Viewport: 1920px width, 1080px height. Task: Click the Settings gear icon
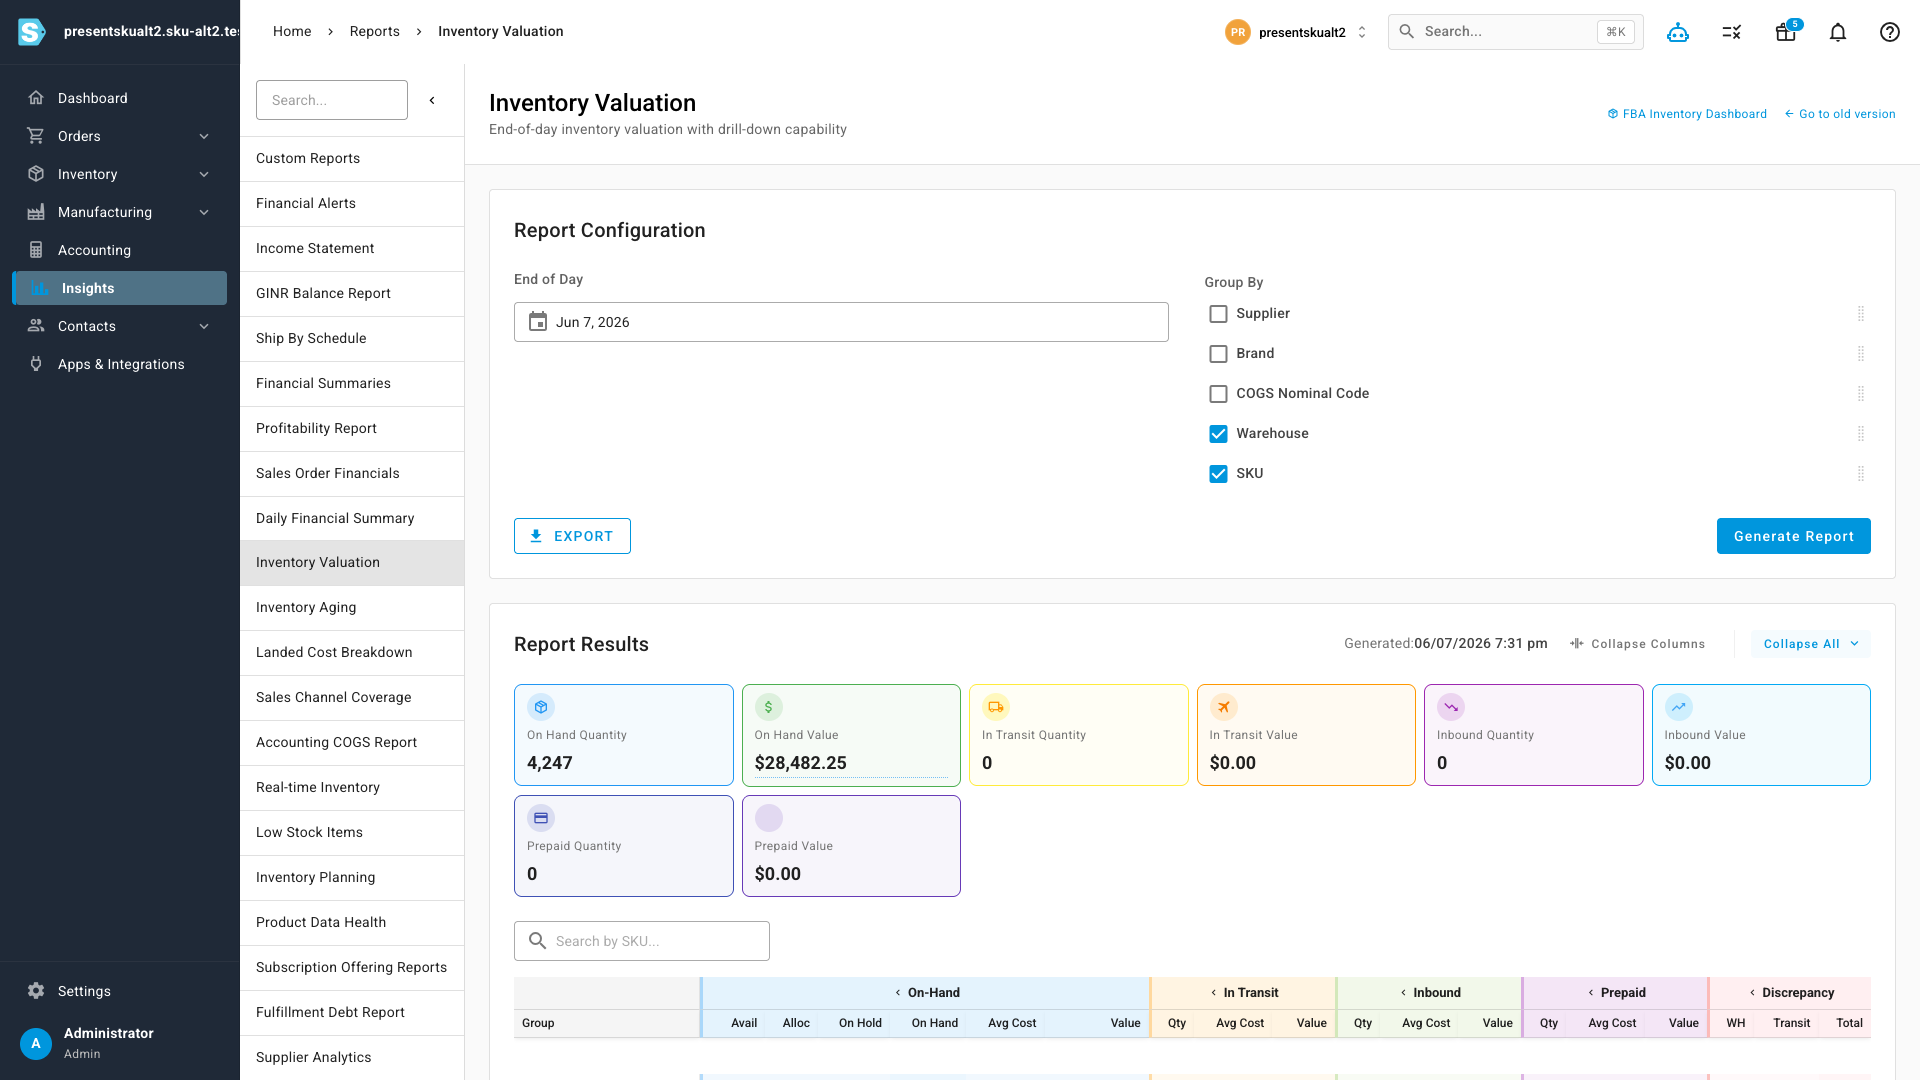(x=36, y=991)
